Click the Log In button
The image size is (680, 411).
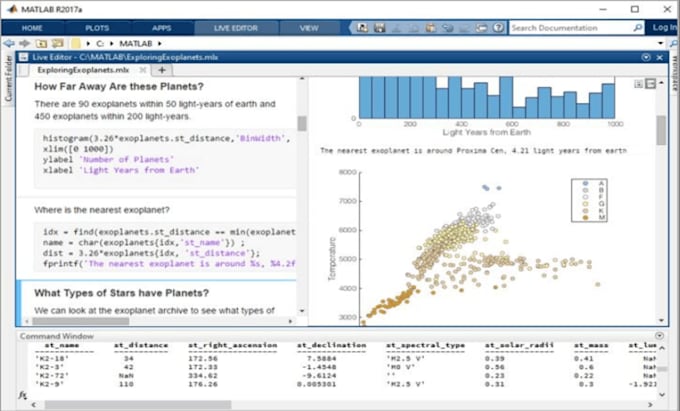pyautogui.click(x=664, y=28)
